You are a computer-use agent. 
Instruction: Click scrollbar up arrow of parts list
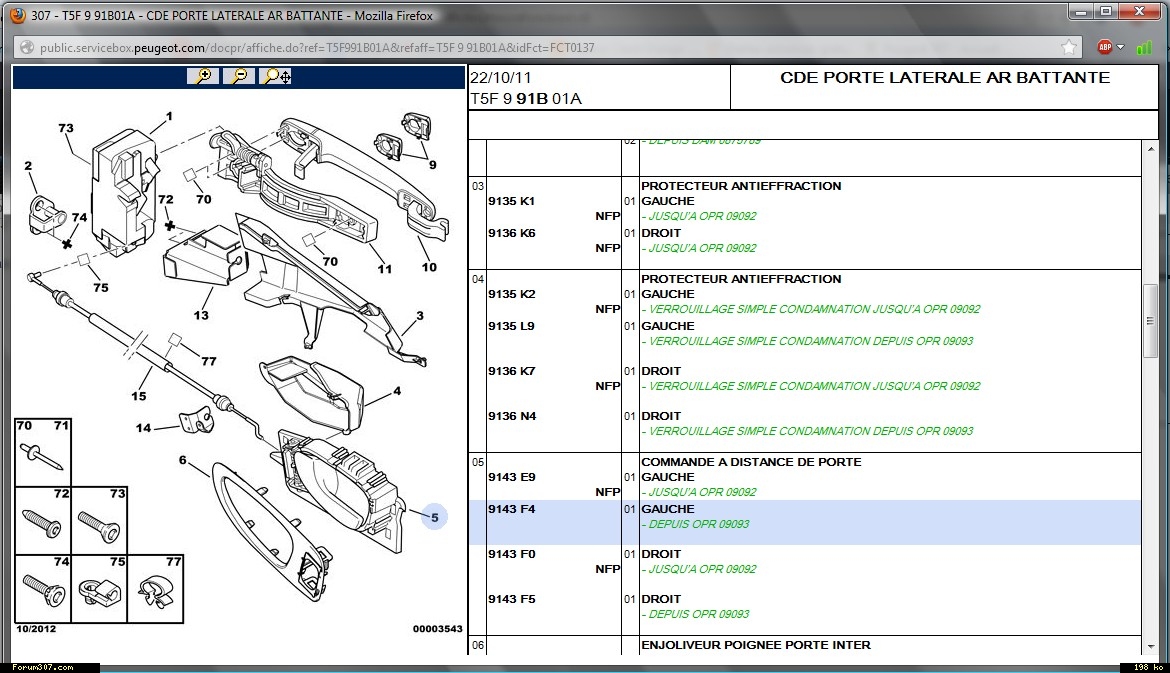click(x=1150, y=150)
